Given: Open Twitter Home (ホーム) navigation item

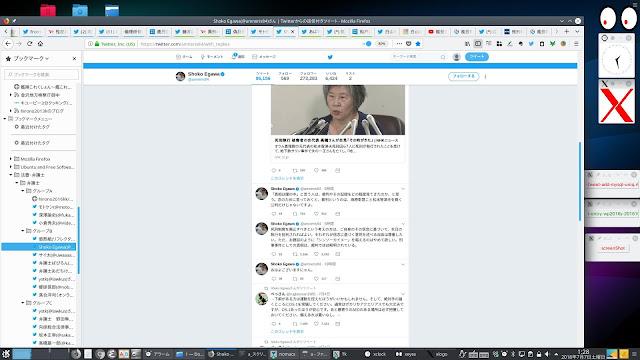Looking at the screenshot, I should coord(184,57).
